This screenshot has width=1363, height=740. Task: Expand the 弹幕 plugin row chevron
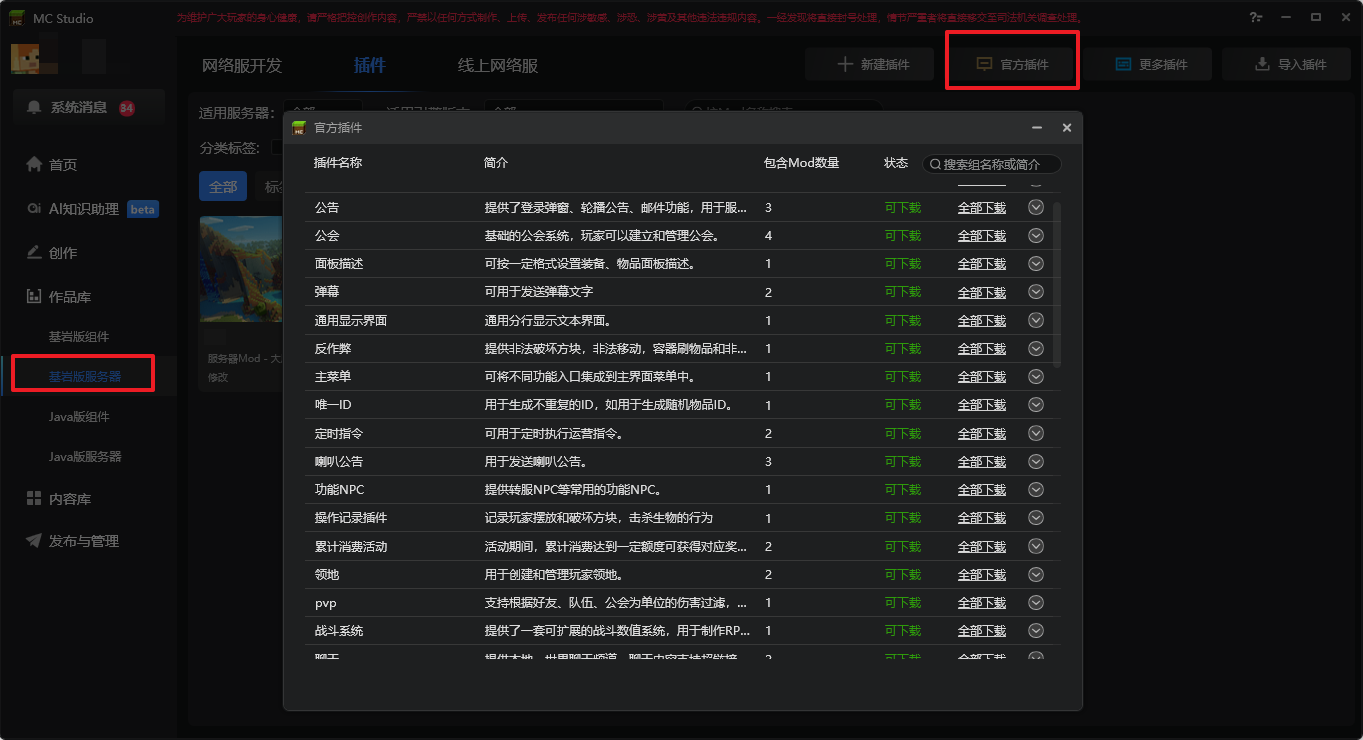click(x=1036, y=292)
